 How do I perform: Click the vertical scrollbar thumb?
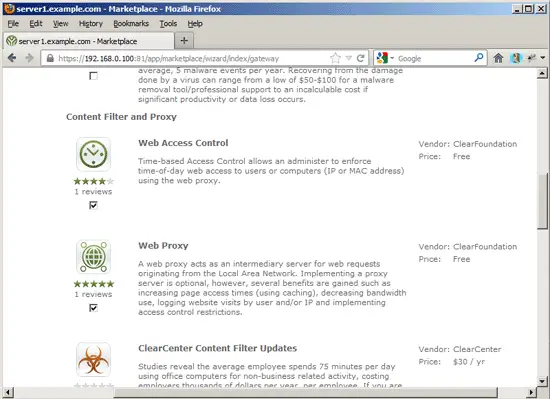point(542,201)
